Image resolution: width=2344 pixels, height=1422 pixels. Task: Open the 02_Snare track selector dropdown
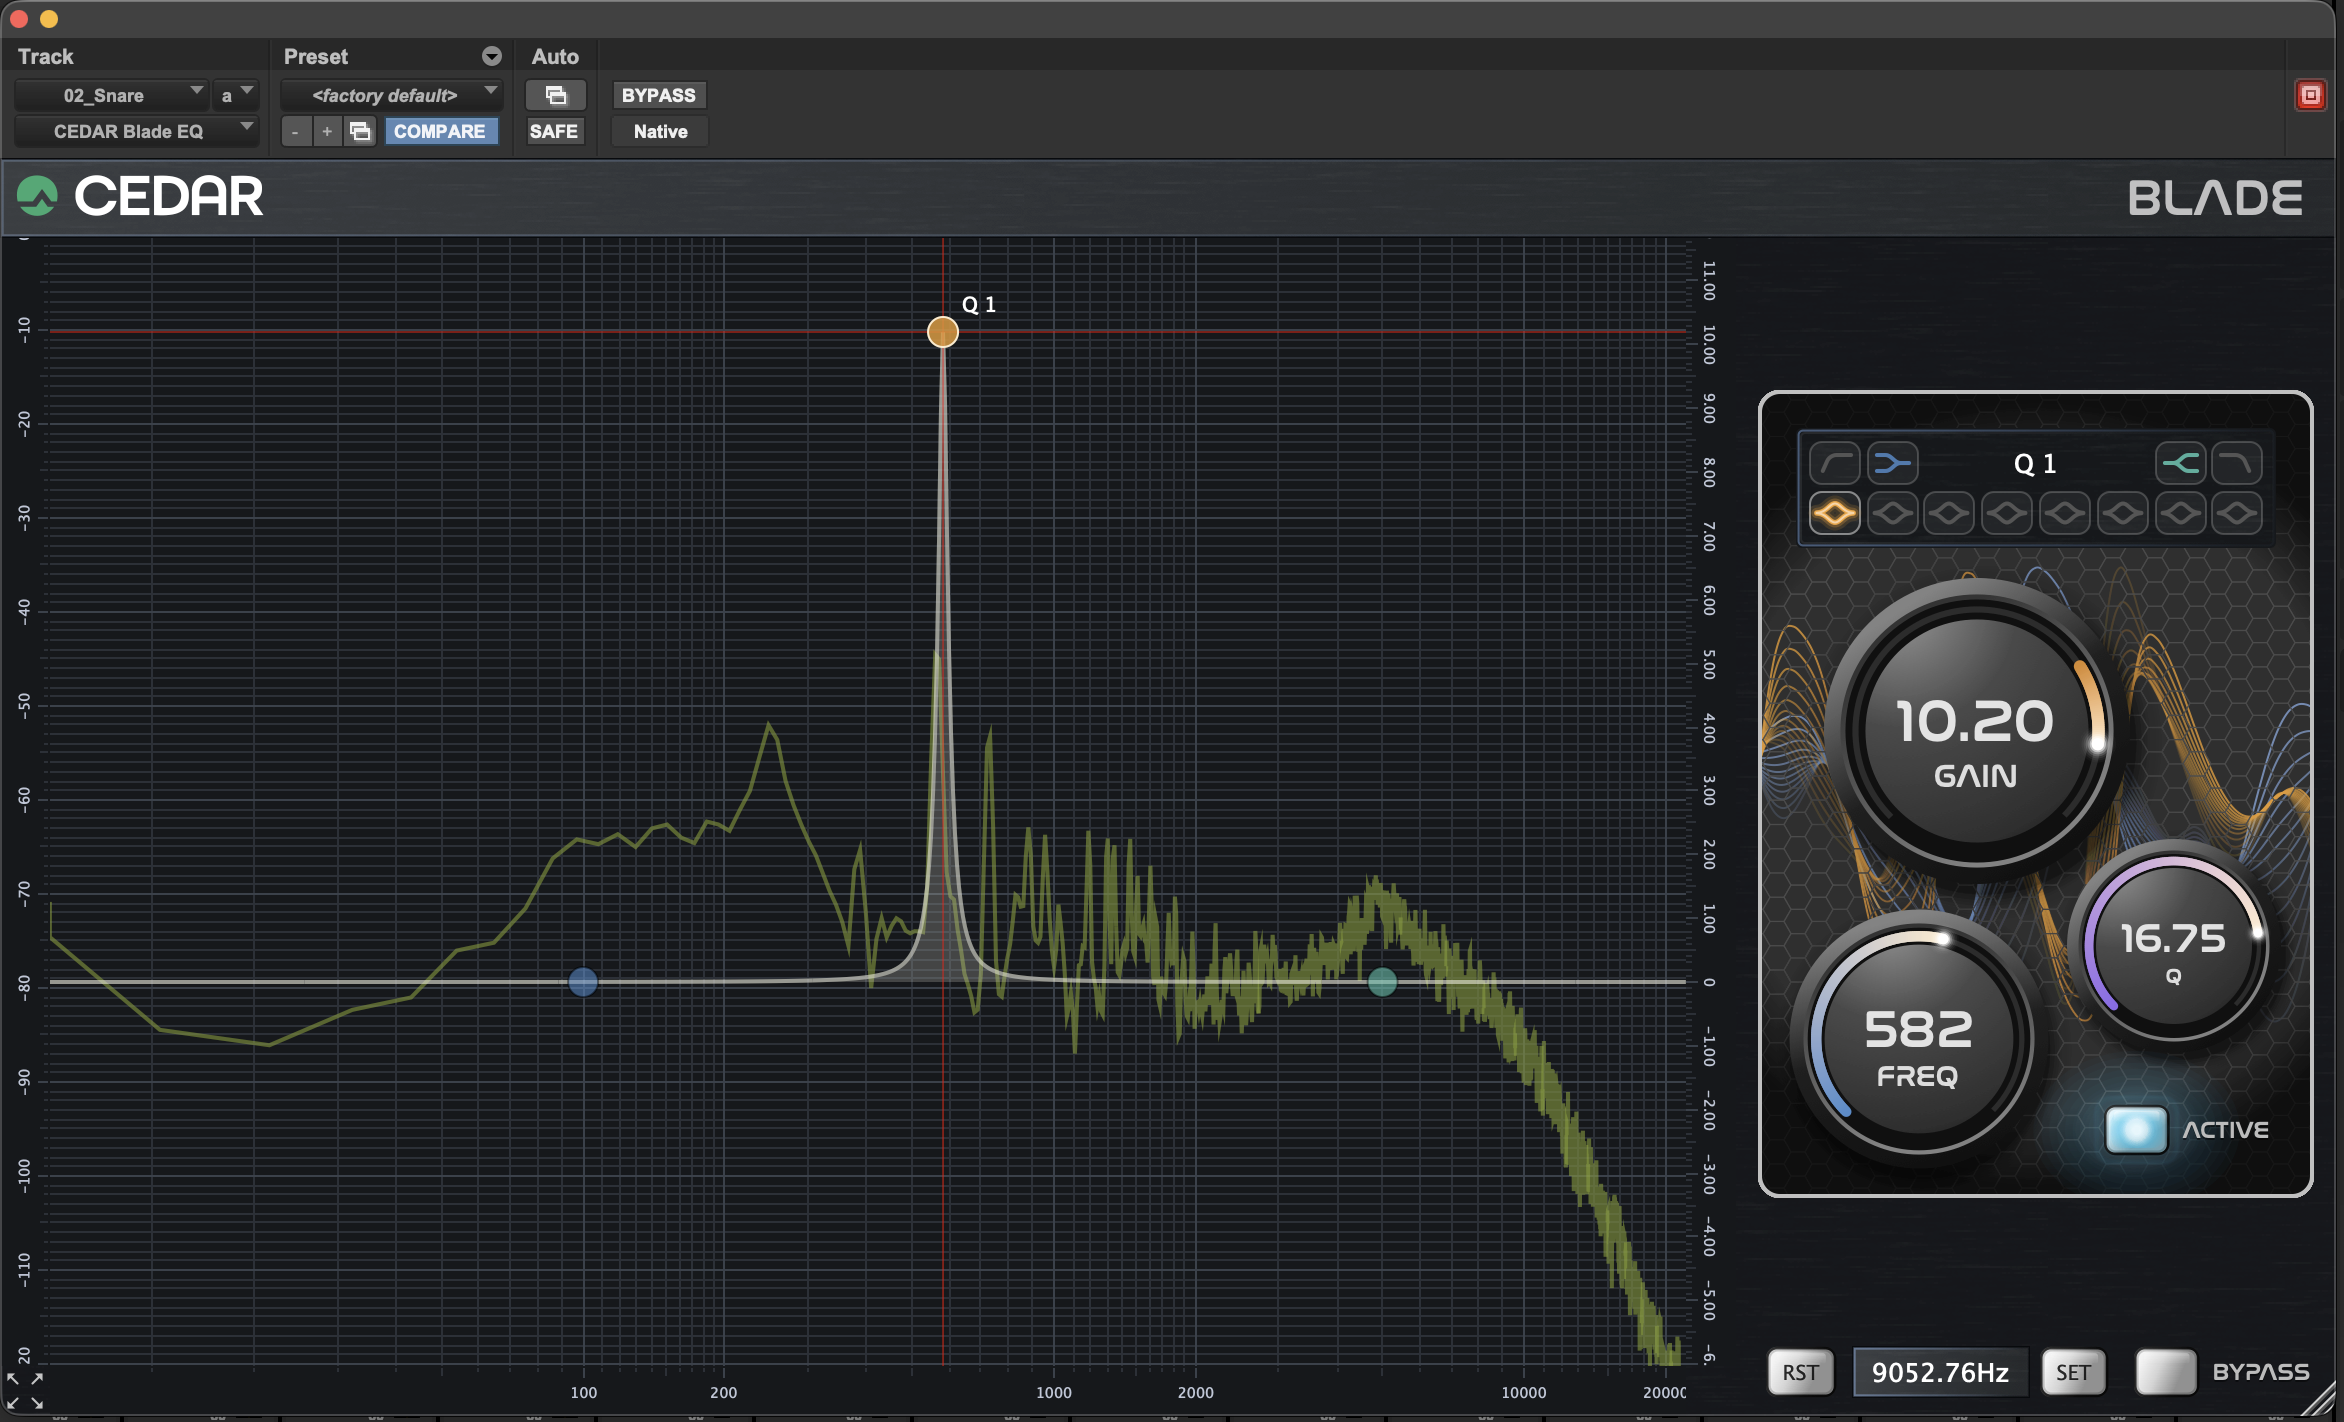112,95
